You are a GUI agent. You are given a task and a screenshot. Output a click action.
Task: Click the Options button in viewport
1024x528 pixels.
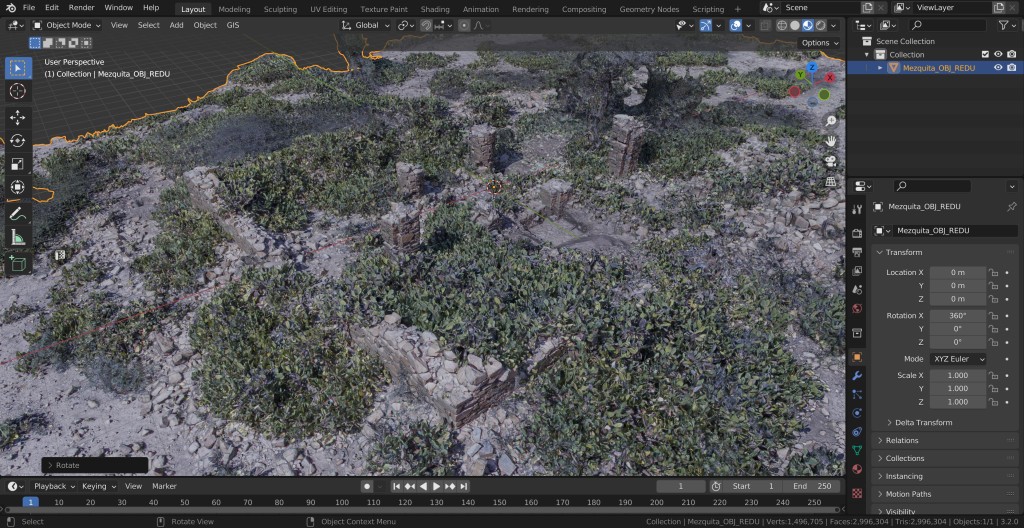[819, 43]
